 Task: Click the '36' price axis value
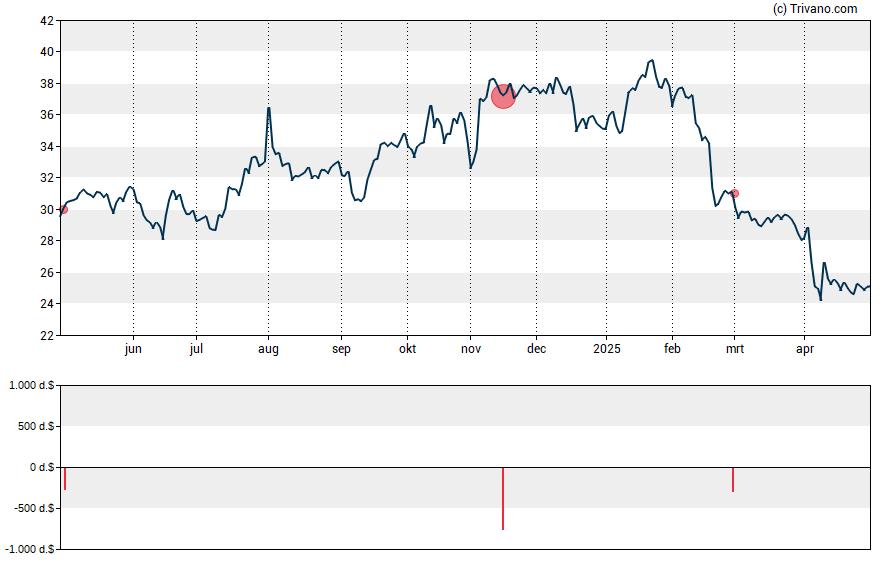[x=47, y=115]
